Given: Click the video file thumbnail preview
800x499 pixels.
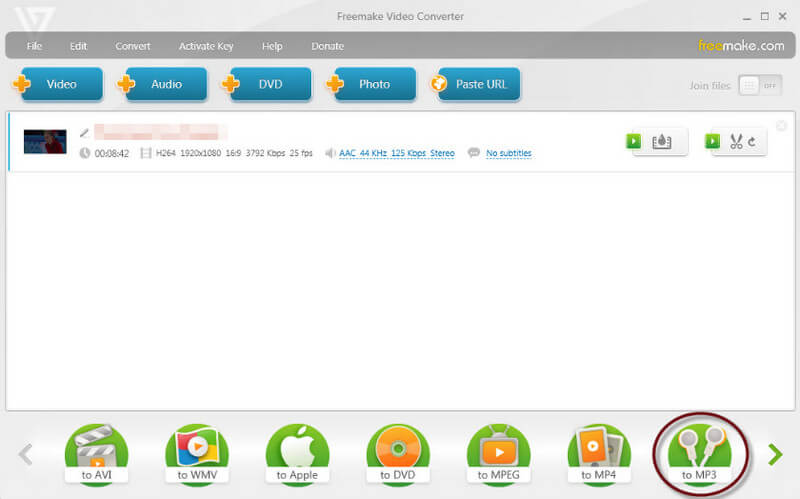Looking at the screenshot, I should point(45,141).
